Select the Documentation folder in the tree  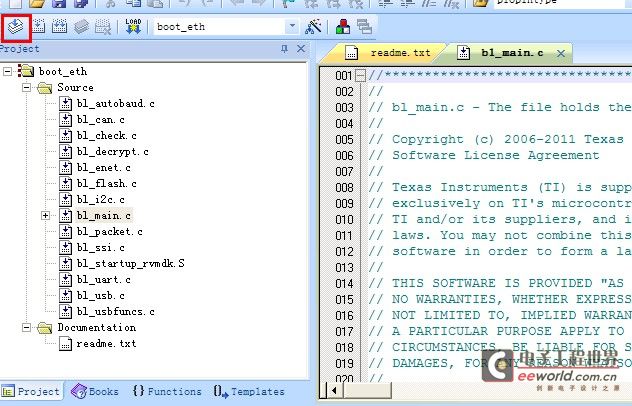(x=96, y=327)
